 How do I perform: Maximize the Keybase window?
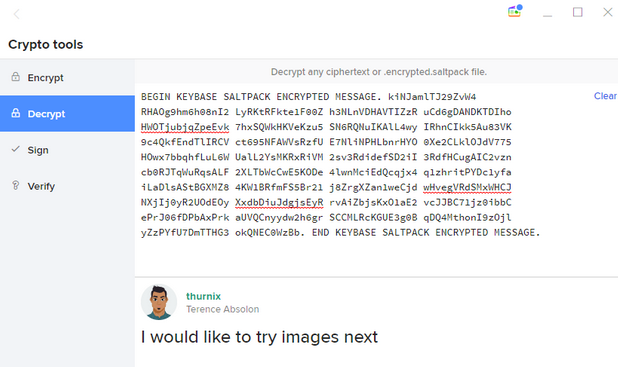click(577, 12)
